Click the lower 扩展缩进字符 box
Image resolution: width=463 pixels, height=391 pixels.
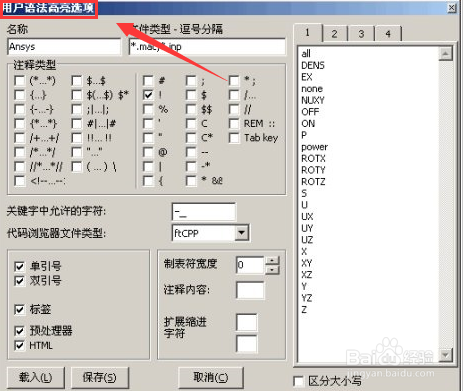[246, 344]
